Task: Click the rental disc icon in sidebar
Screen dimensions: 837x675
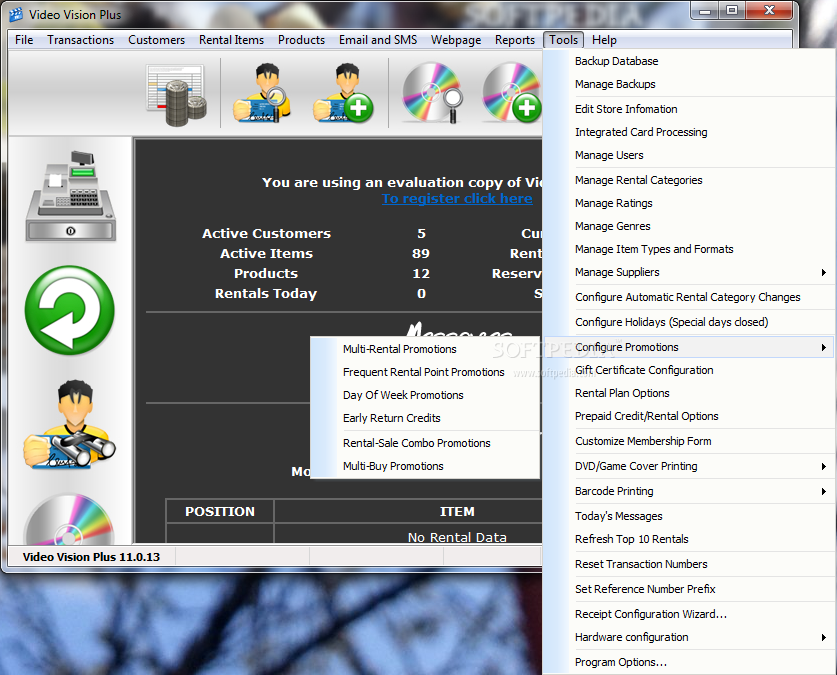Action: [x=69, y=519]
